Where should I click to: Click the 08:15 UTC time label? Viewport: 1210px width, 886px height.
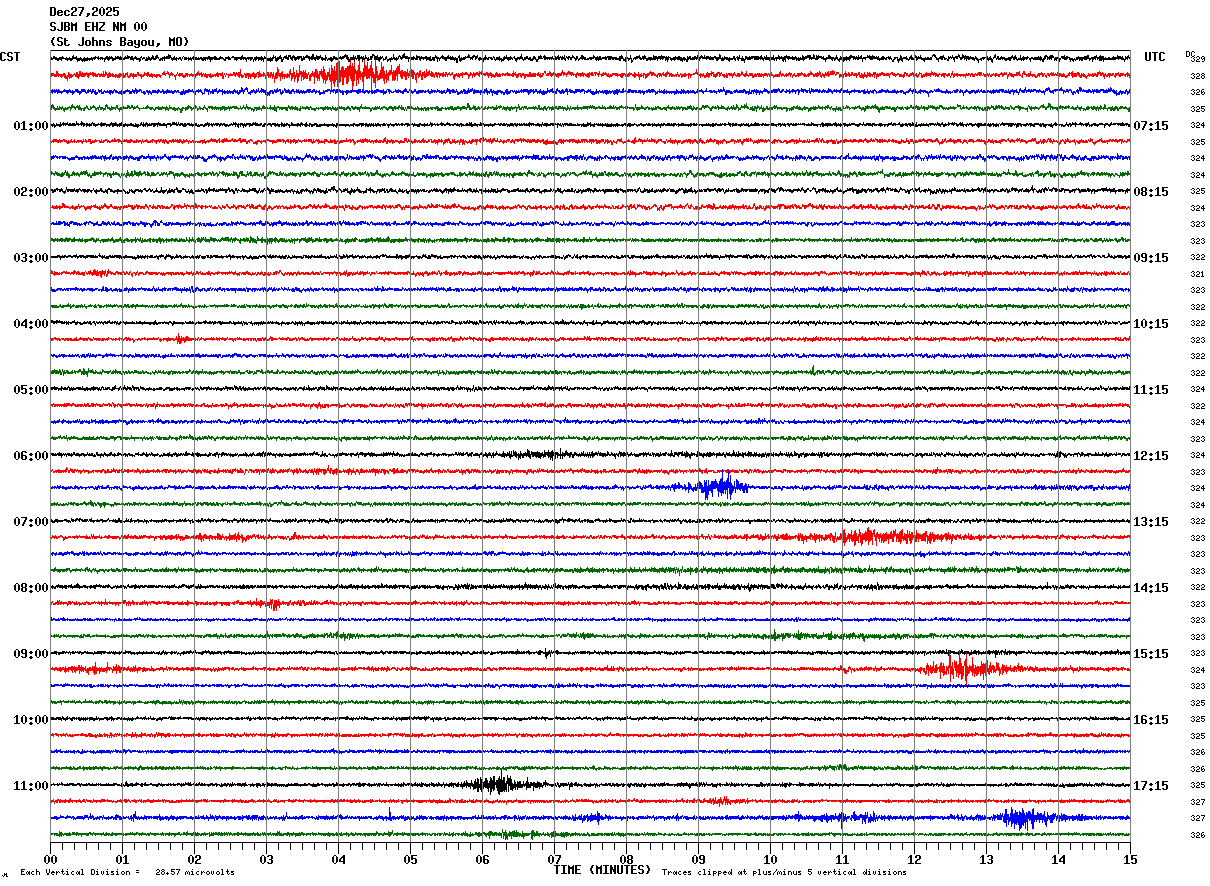1151,192
